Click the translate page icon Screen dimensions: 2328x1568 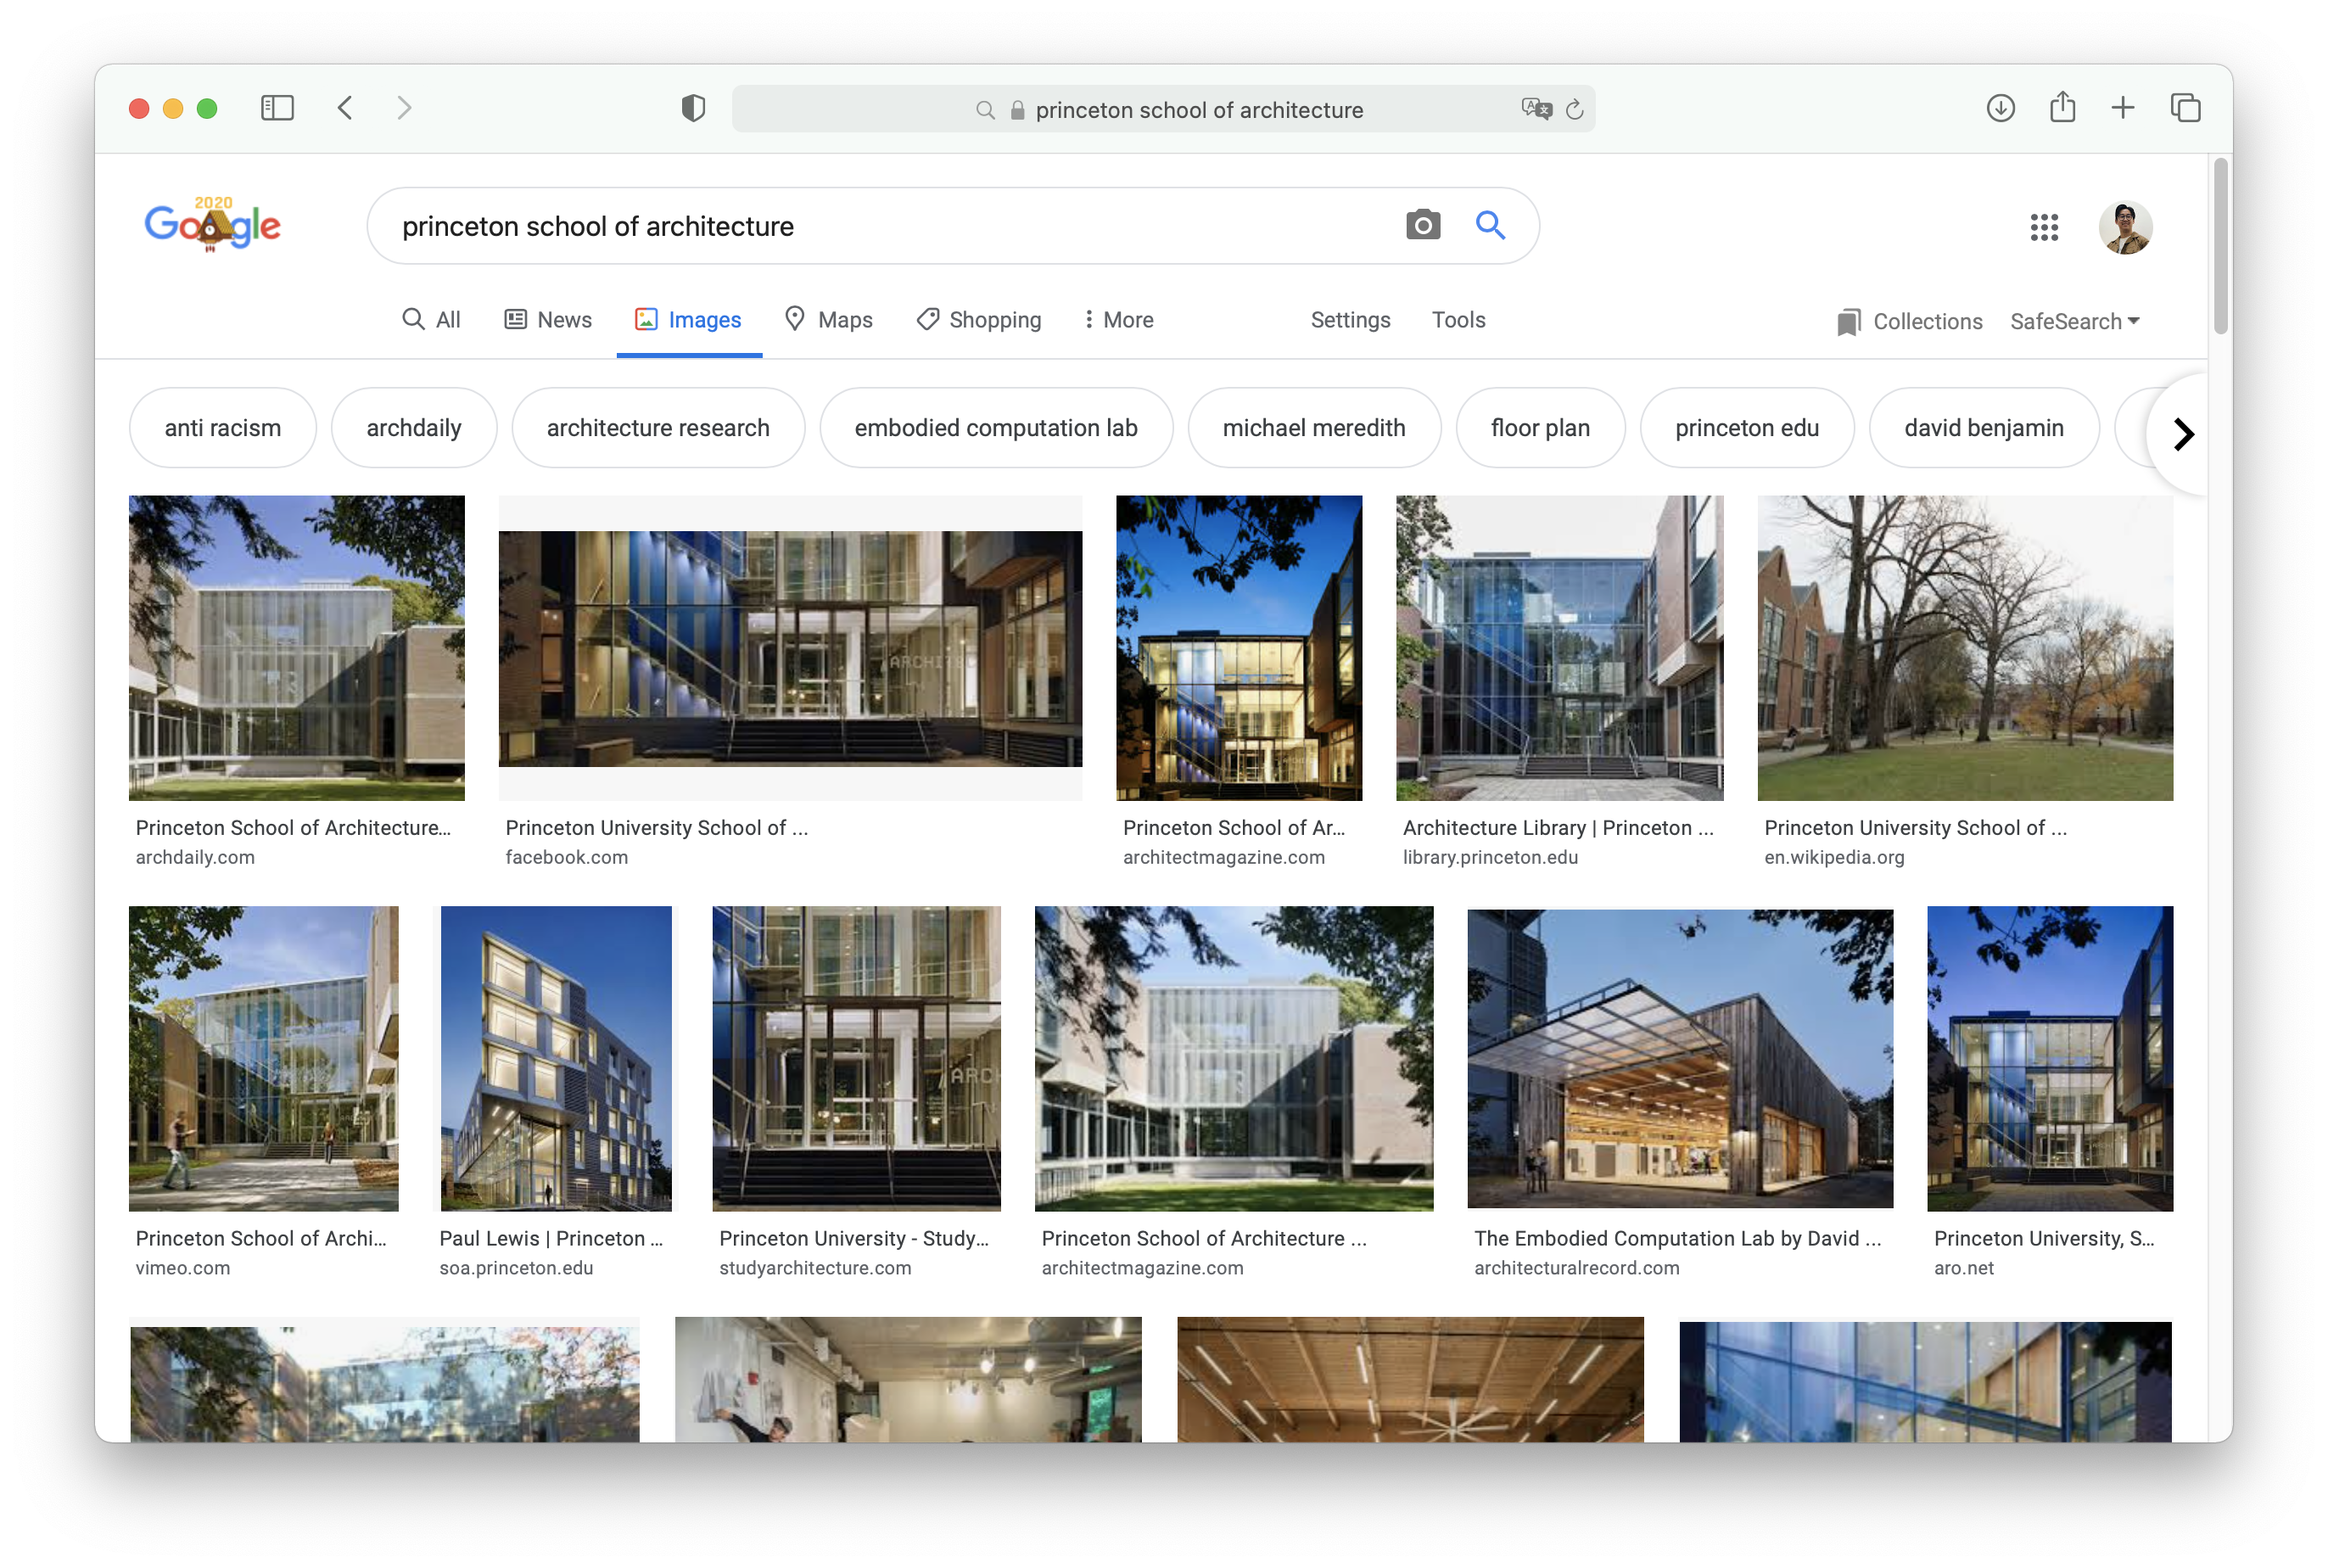[x=1536, y=109]
